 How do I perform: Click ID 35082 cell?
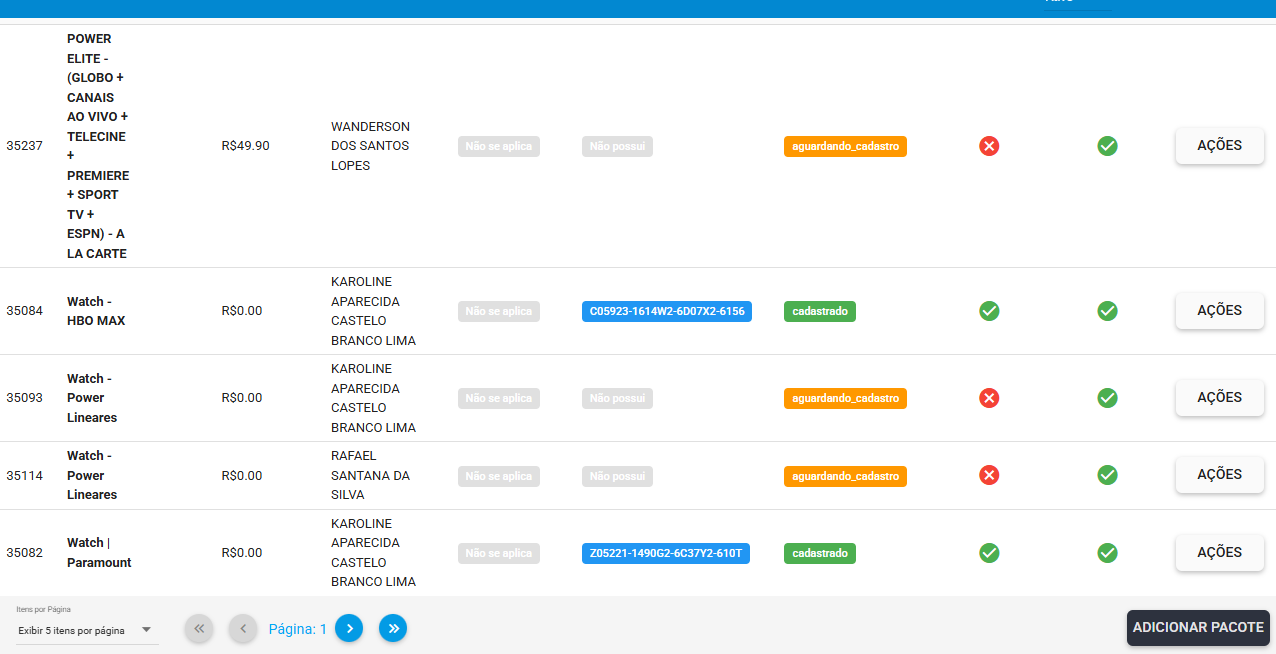pos(24,553)
